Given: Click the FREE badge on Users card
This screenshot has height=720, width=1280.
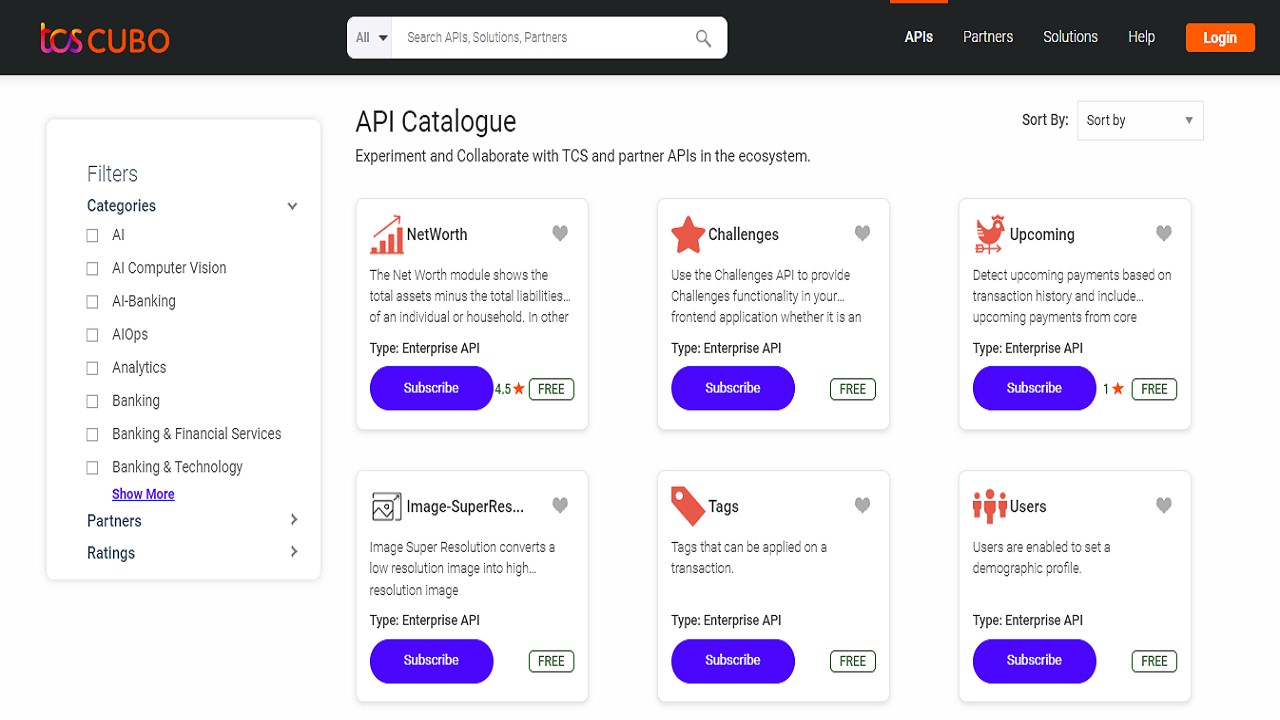Looking at the screenshot, I should click(1154, 661).
